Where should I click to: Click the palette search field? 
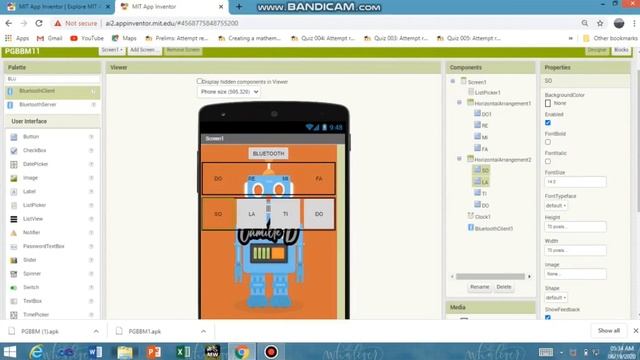point(52,79)
